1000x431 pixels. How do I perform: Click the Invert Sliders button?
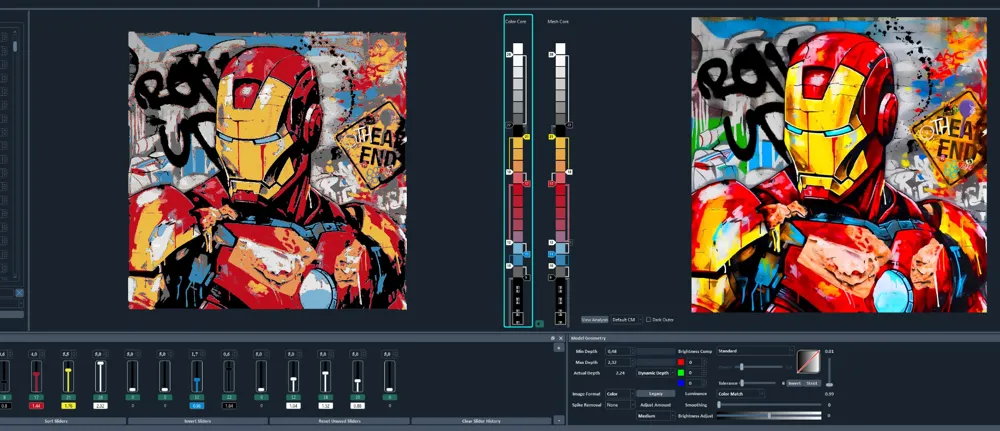point(197,421)
